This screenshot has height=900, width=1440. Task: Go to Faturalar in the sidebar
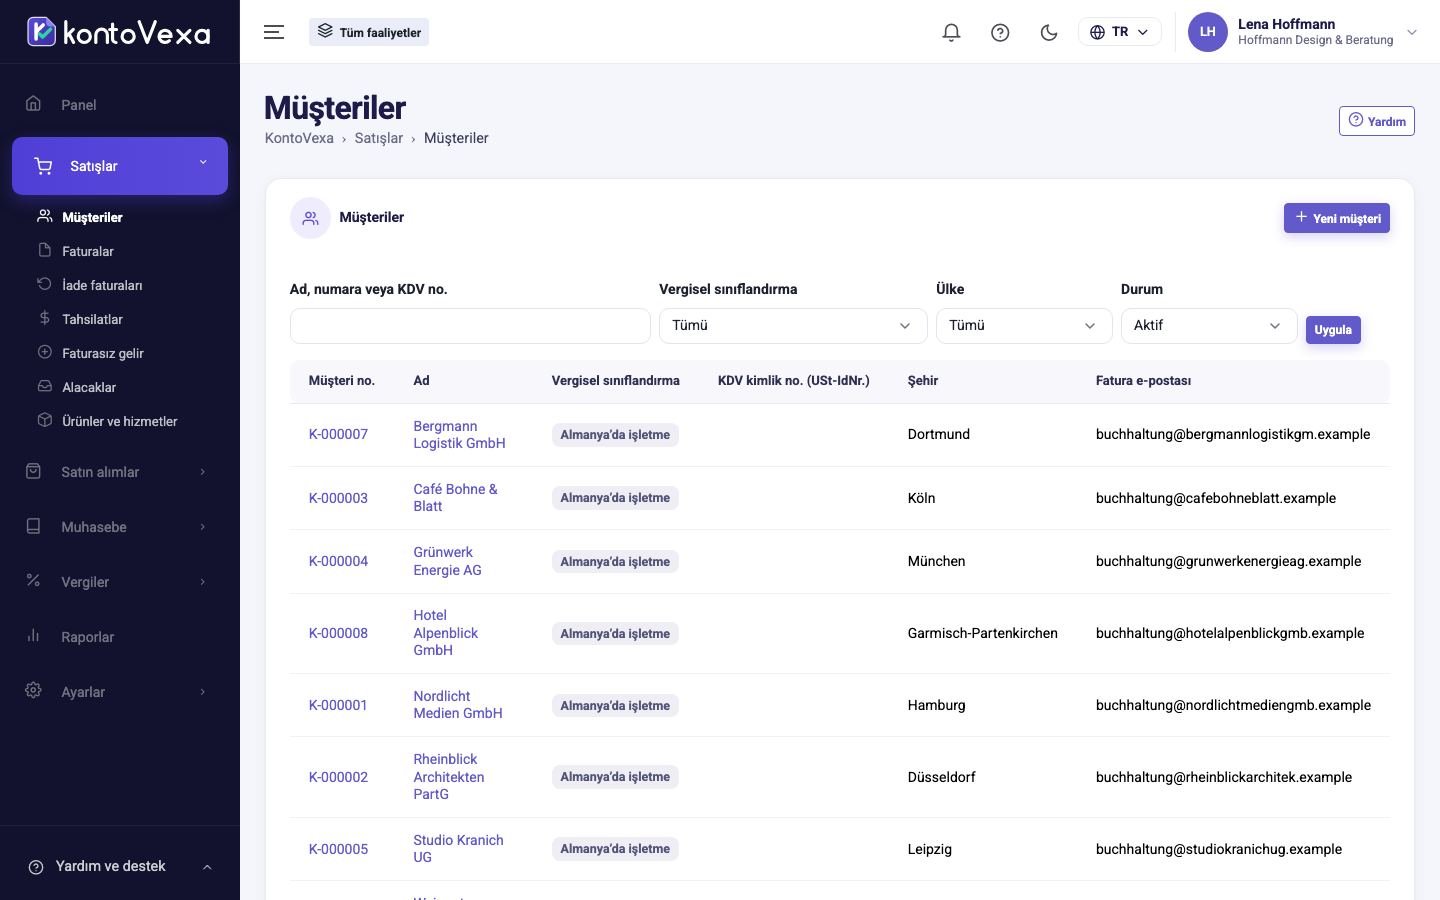[x=88, y=251]
